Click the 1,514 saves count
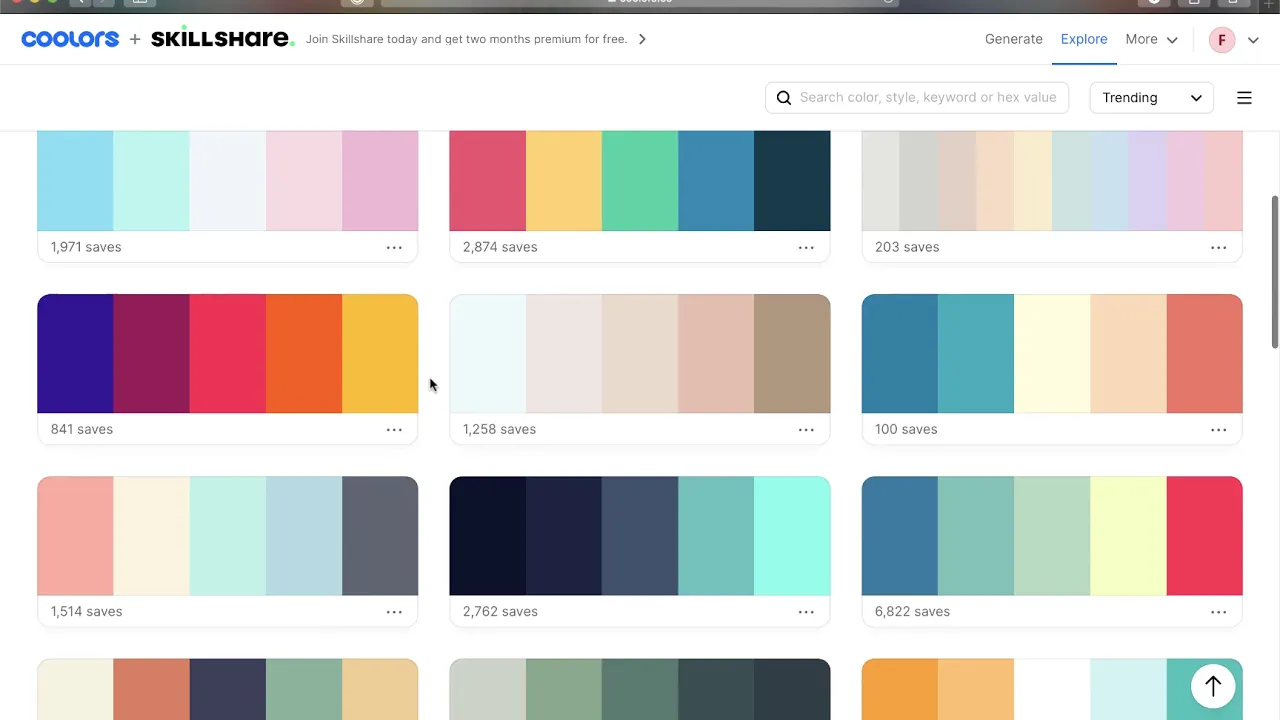The width and height of the screenshot is (1280, 720). (86, 611)
